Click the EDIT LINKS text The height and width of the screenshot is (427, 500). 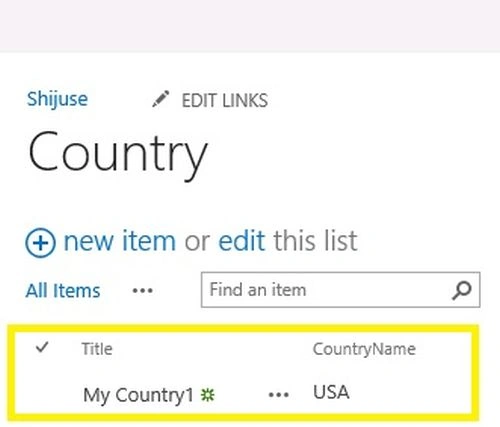point(225,100)
